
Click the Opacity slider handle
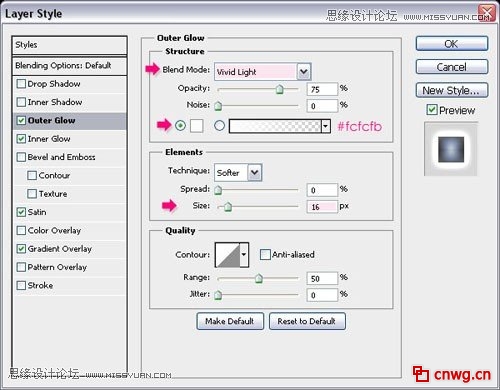point(280,89)
